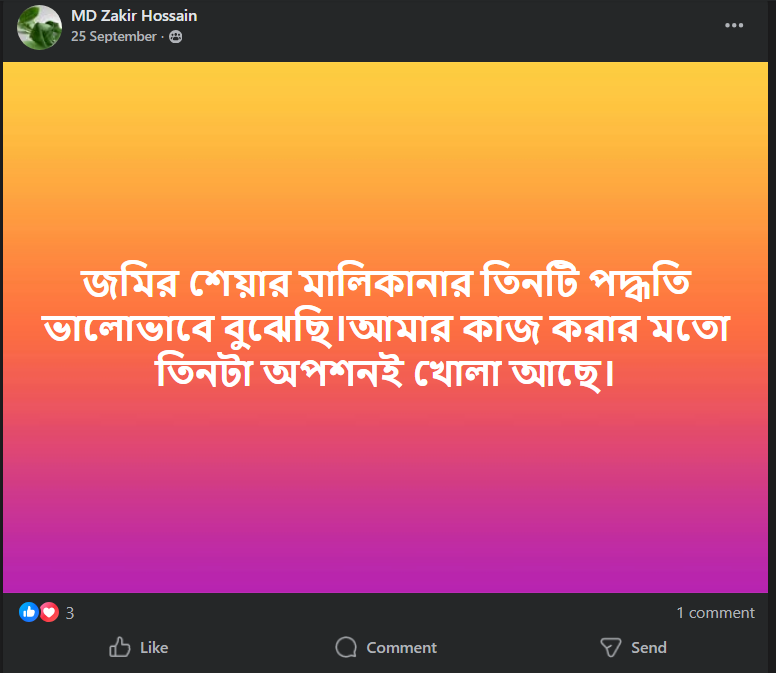
Task: Show who reacted via the count 3
Action: (70, 613)
